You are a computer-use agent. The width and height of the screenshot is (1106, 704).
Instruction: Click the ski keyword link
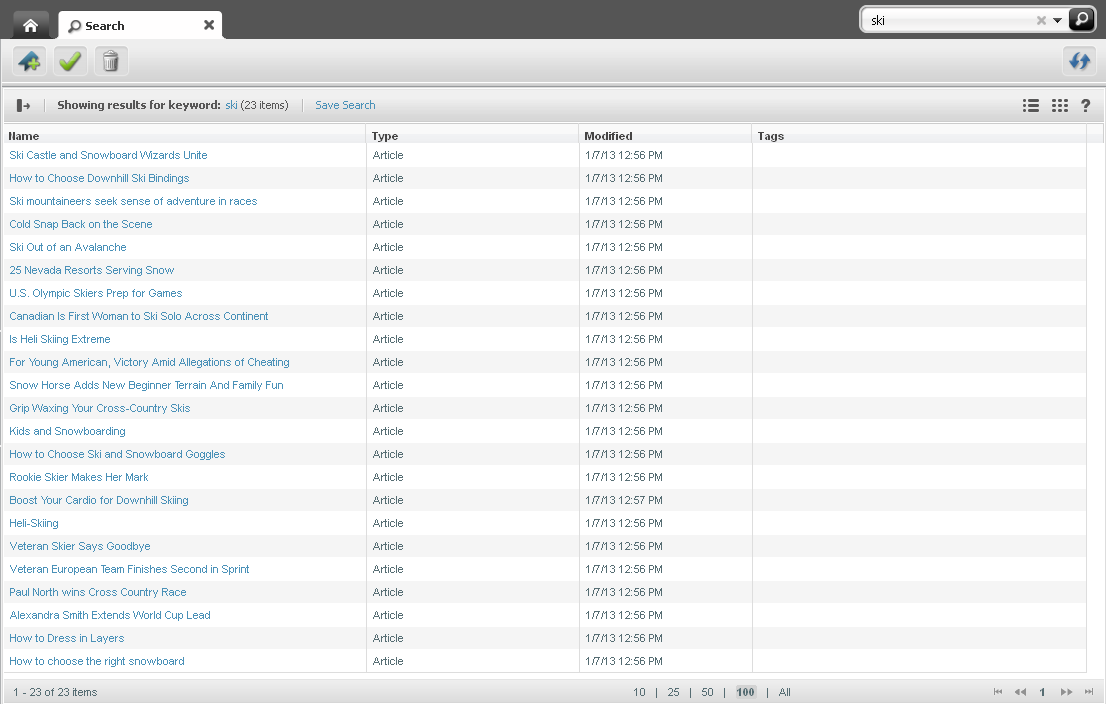(x=231, y=105)
